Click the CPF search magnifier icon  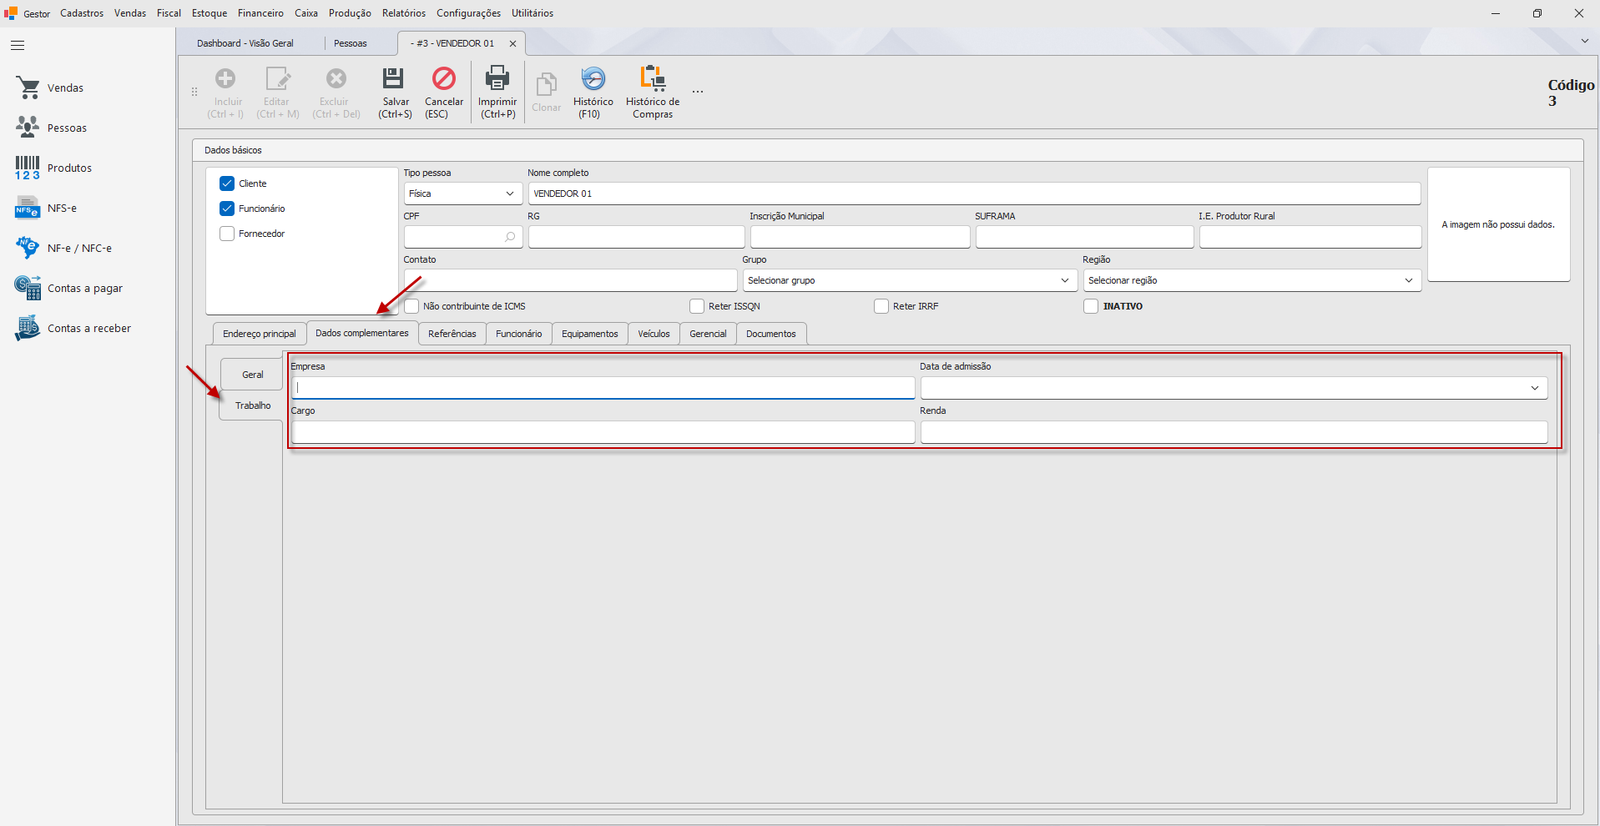(510, 237)
